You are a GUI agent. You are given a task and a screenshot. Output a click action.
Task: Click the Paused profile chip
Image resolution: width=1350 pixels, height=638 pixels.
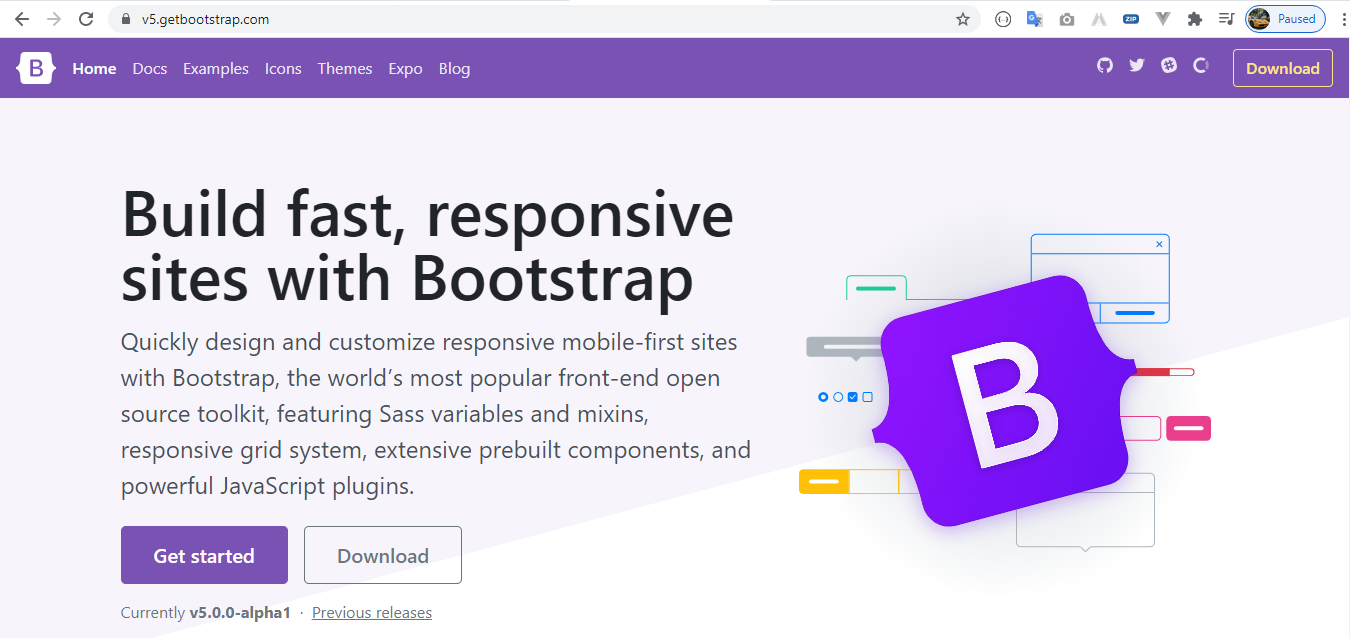pyautogui.click(x=1285, y=18)
